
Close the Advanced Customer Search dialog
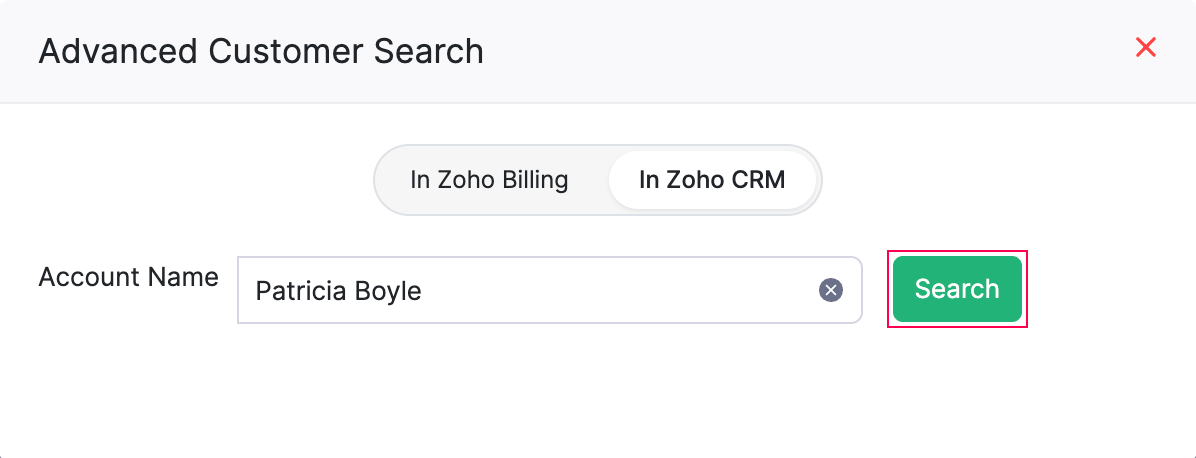tap(1146, 47)
